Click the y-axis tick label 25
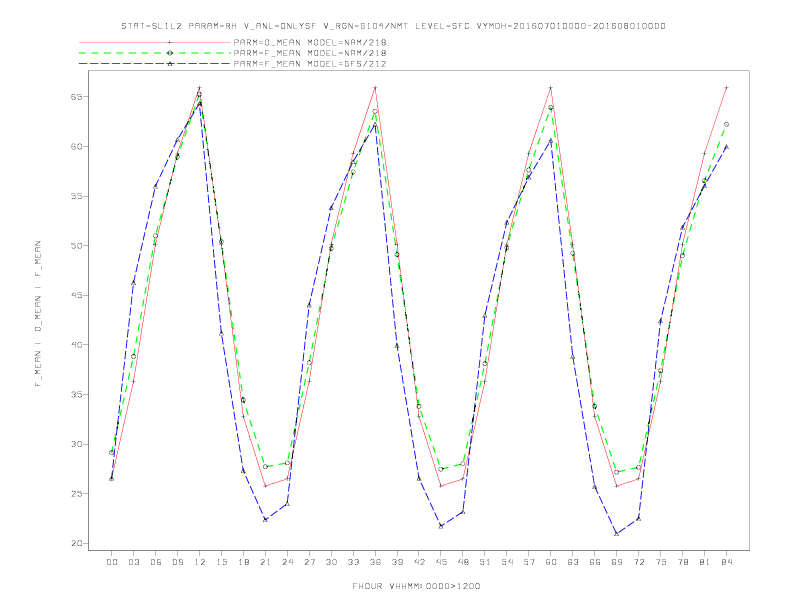This screenshot has width=792, height=612. (77, 493)
